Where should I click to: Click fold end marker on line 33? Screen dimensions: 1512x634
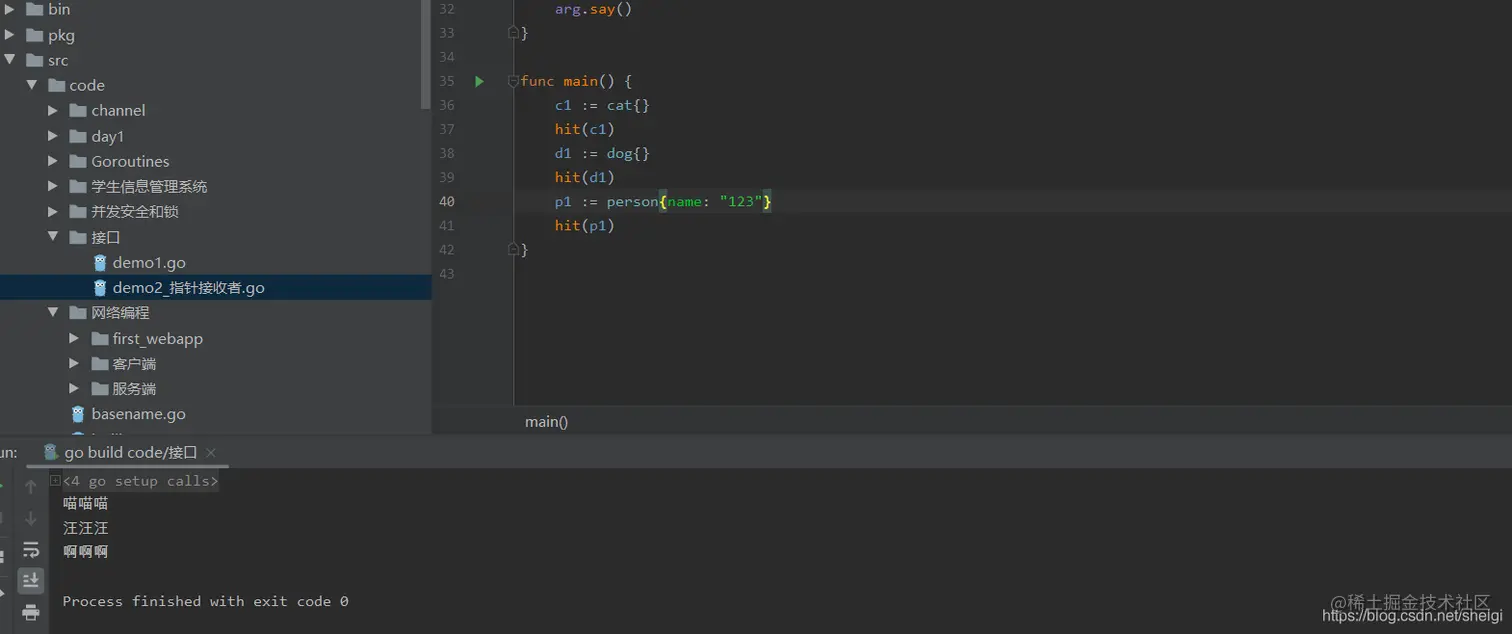(513, 33)
